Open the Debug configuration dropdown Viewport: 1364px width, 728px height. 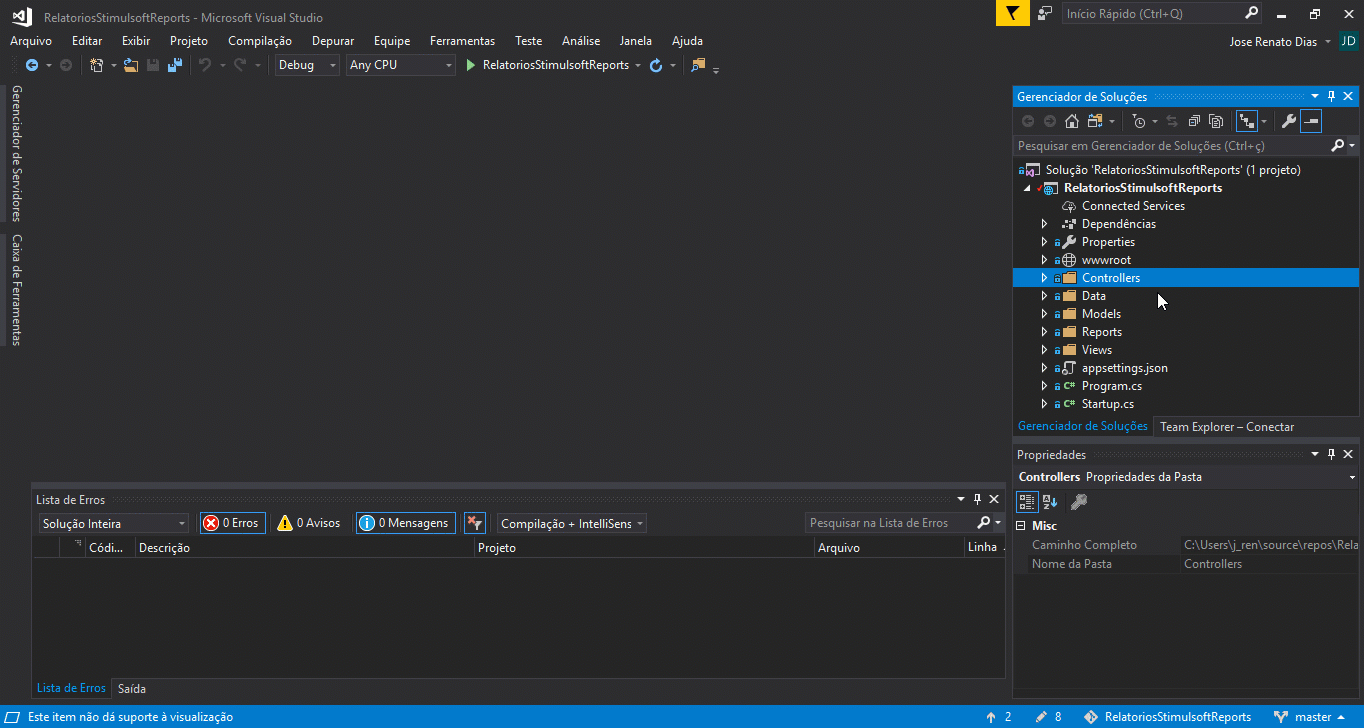[x=307, y=65]
